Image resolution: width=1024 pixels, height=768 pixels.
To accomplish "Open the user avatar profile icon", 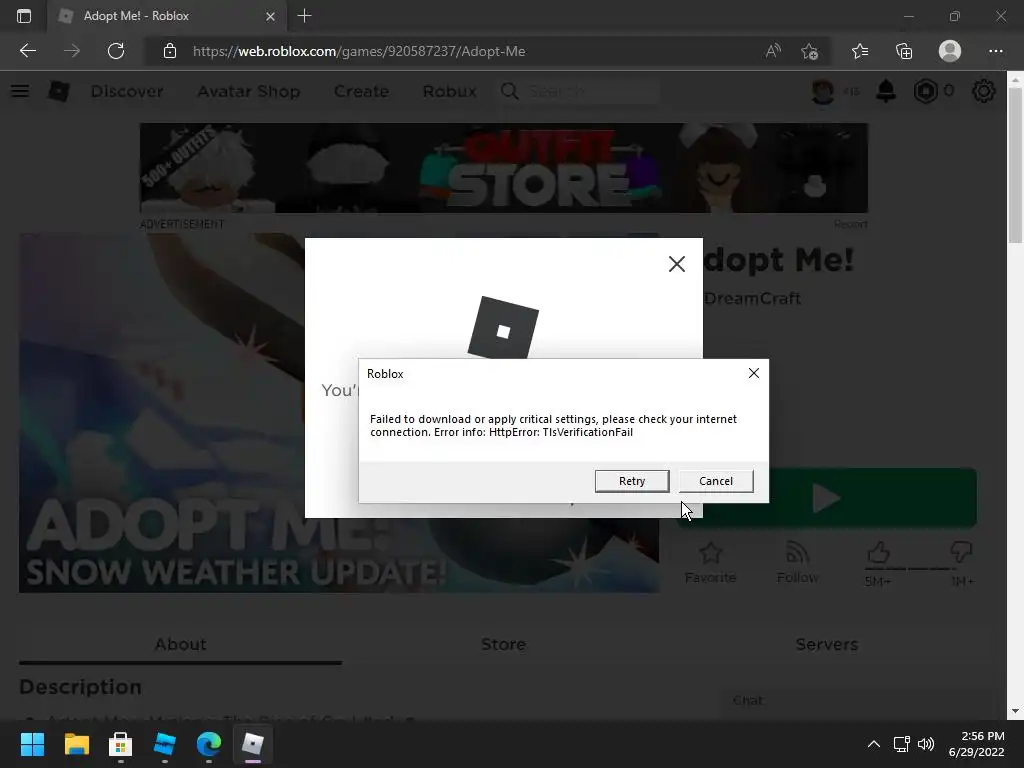I will 823,91.
